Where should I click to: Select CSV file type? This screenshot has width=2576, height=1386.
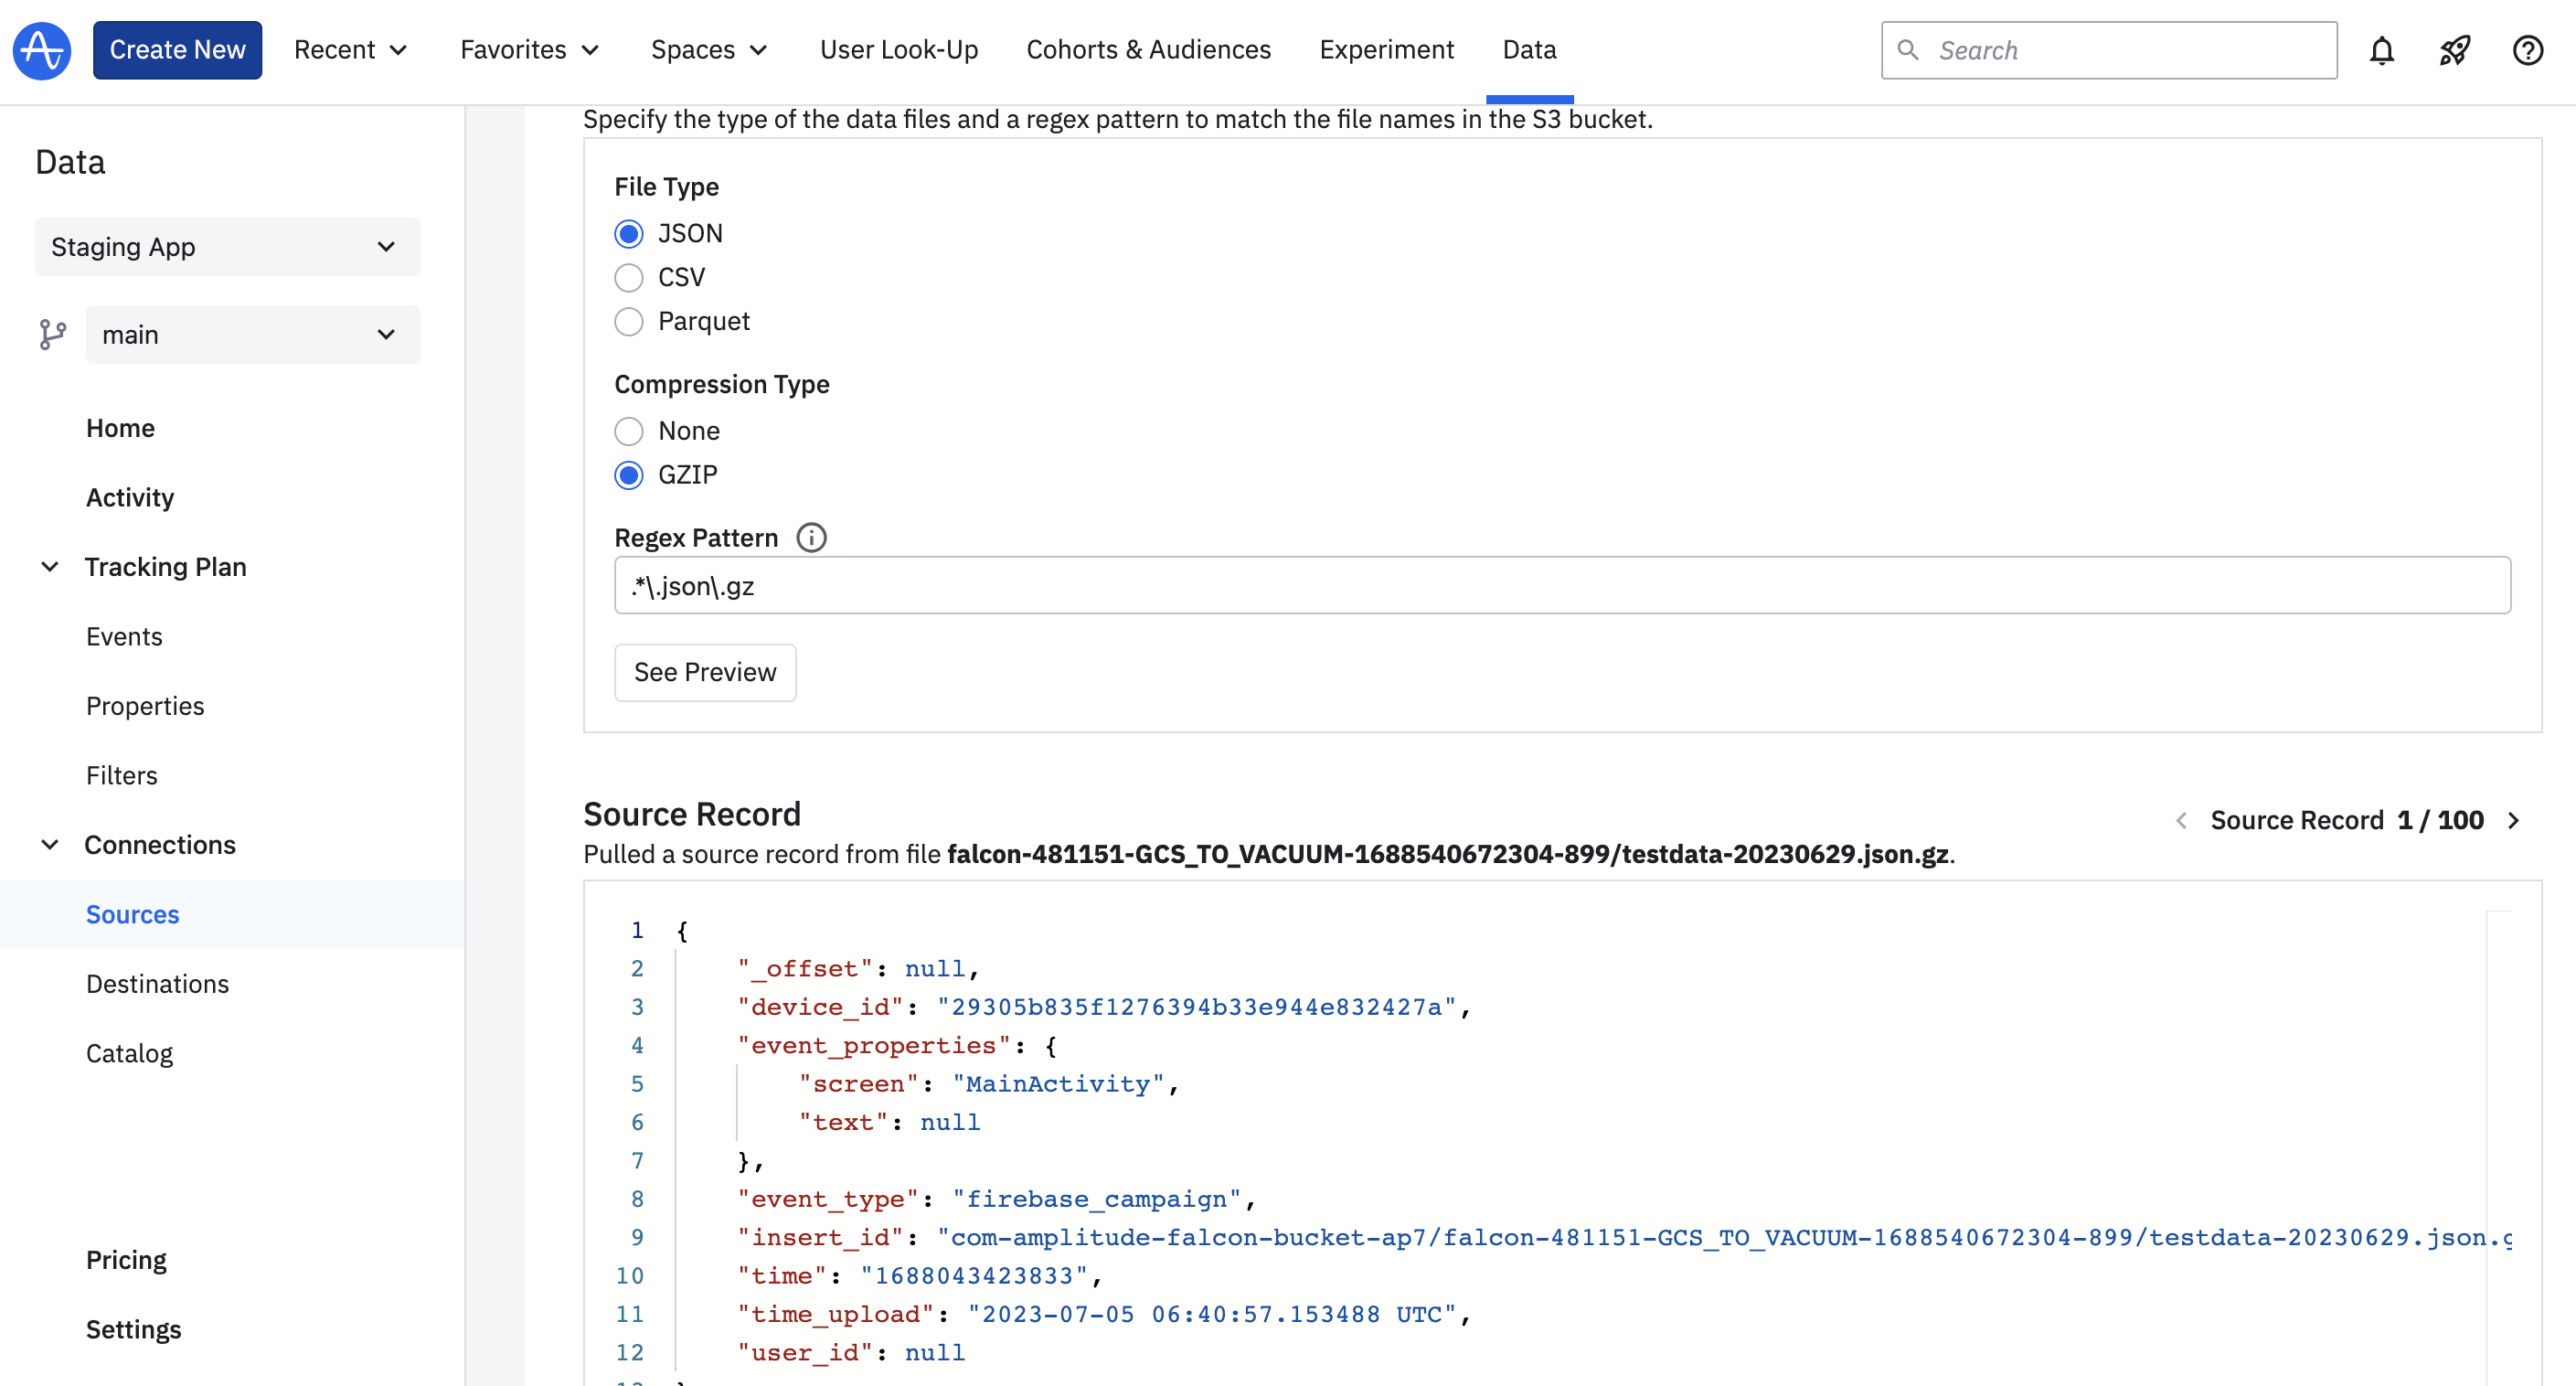point(629,278)
